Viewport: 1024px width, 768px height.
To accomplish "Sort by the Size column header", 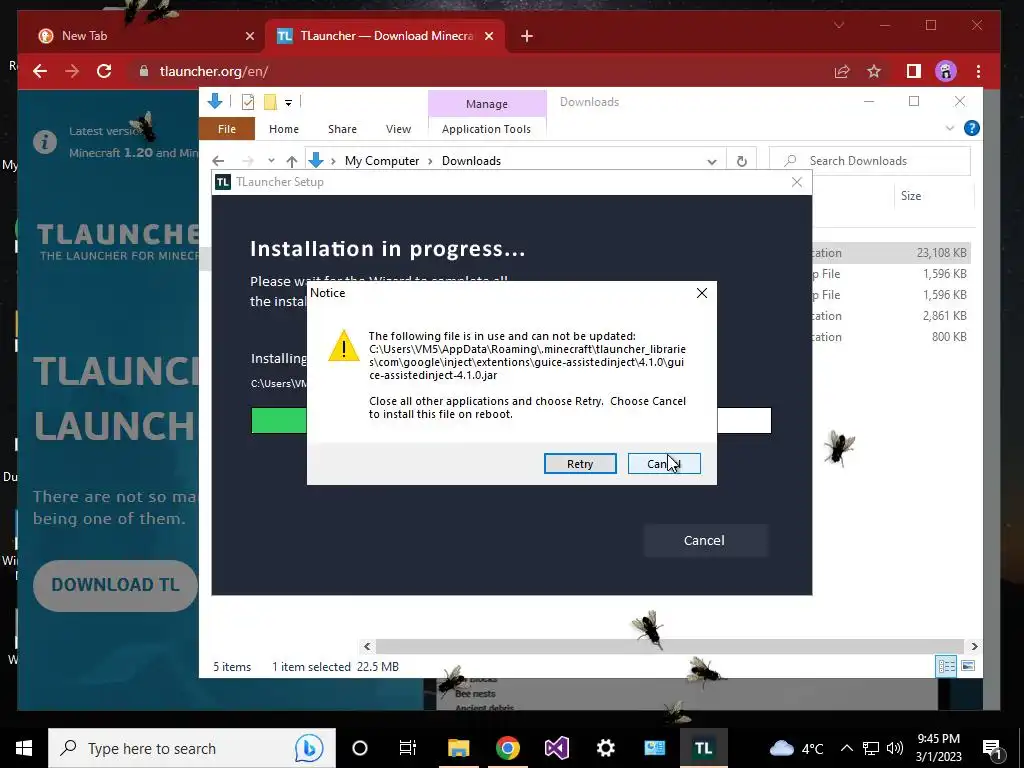I will pos(911,196).
